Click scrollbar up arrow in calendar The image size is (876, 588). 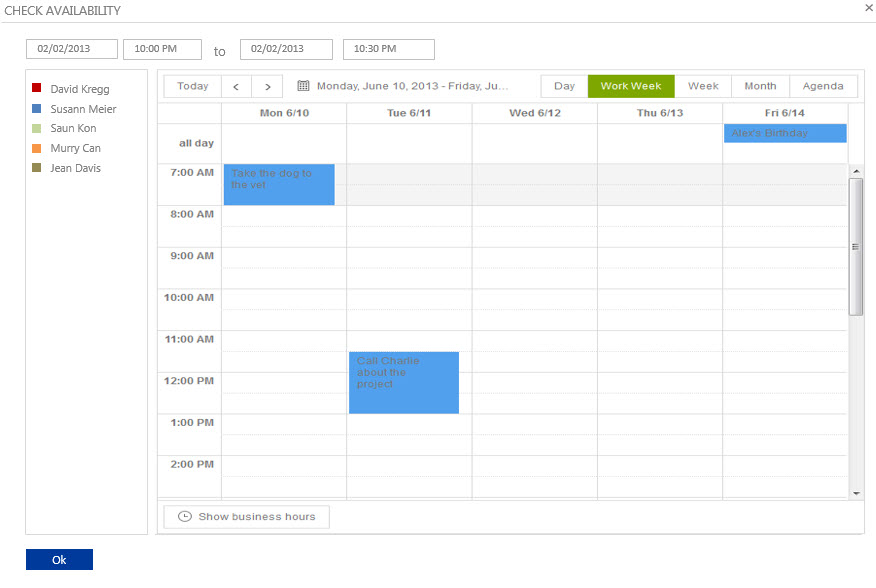point(856,171)
